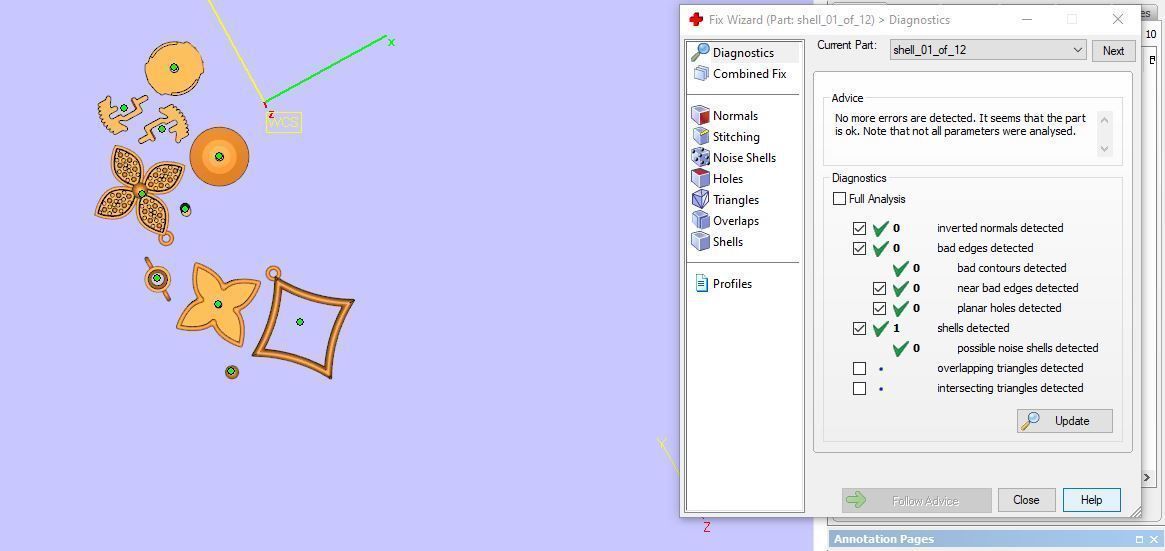Select the round disc part in viewport
Image resolution: width=1165 pixels, height=551 pixels.
(174, 68)
